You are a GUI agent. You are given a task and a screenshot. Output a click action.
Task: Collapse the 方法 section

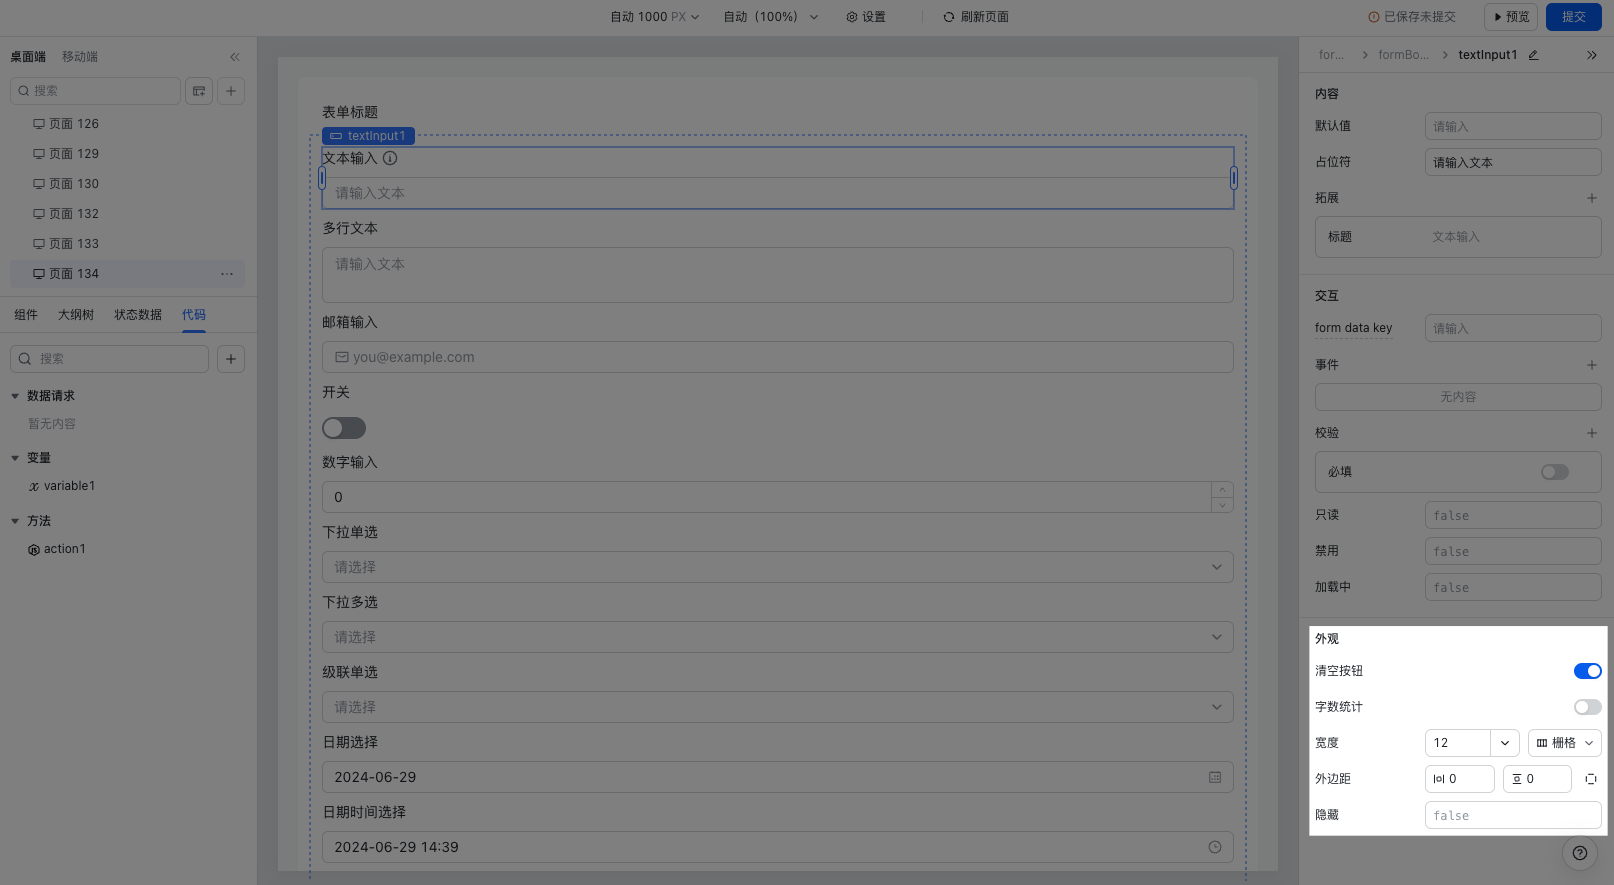click(15, 521)
